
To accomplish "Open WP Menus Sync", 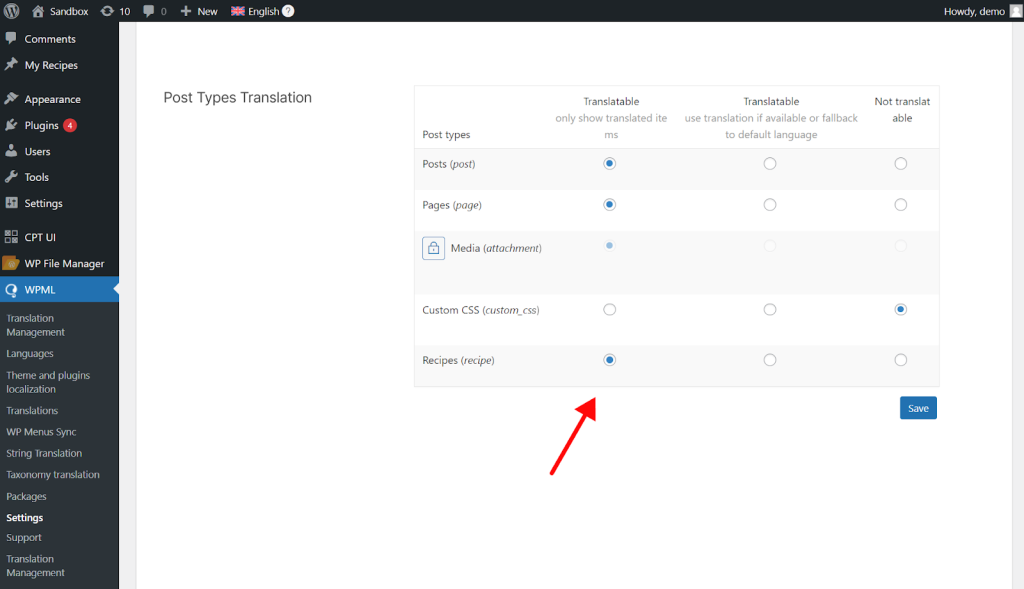I will tap(41, 432).
